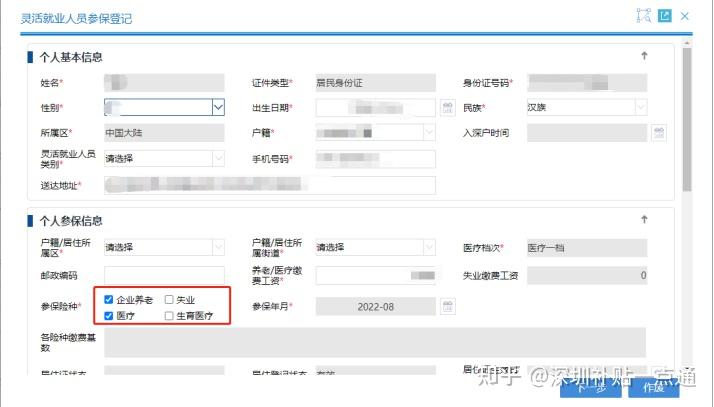This screenshot has width=714, height=407.
Task: Click the 邮政编码 input field
Action: point(164,275)
